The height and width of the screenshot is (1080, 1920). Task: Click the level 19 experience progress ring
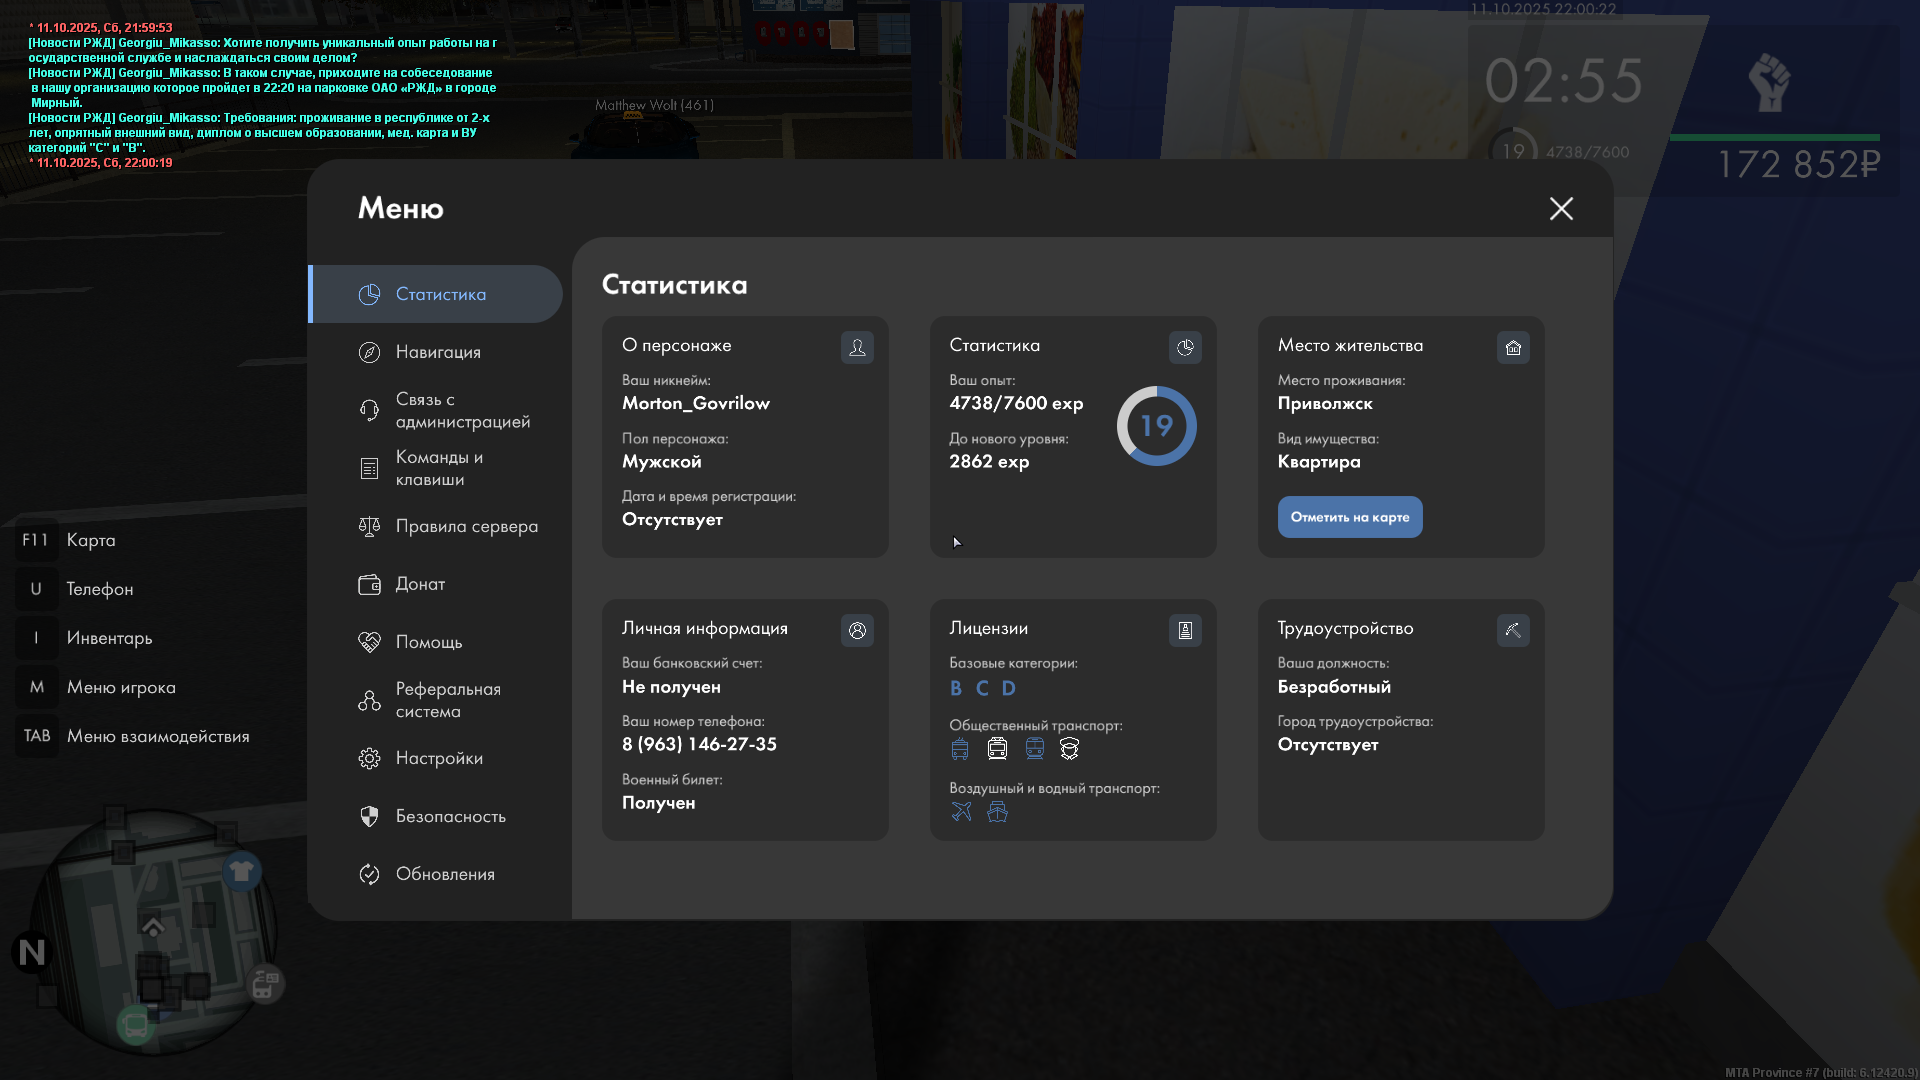1156,426
